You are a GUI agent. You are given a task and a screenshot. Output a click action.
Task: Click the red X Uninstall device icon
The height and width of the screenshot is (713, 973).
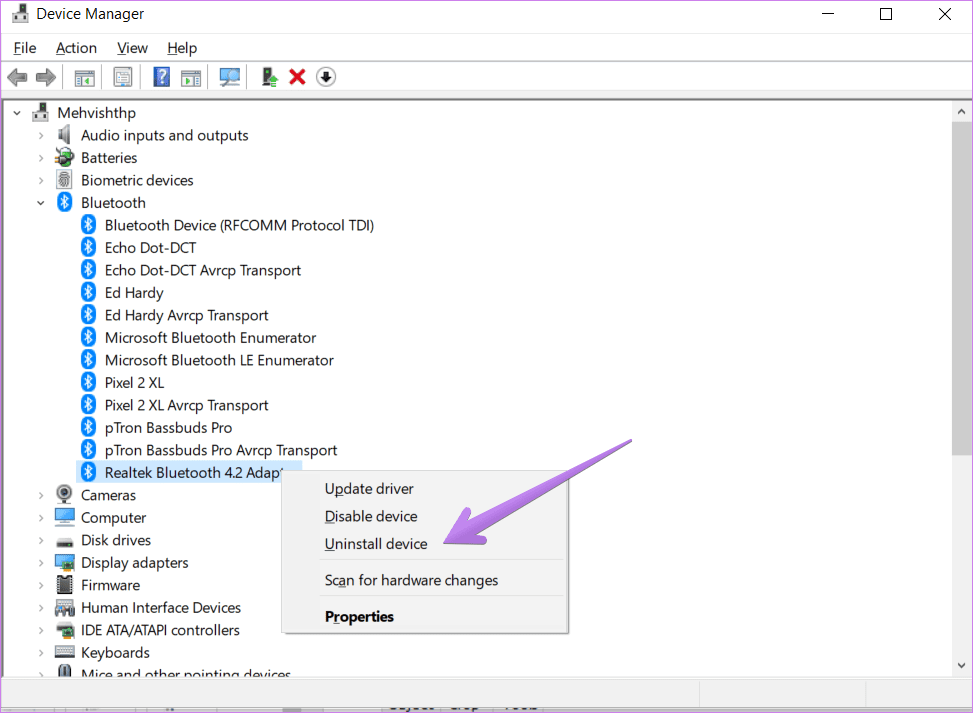click(x=297, y=77)
